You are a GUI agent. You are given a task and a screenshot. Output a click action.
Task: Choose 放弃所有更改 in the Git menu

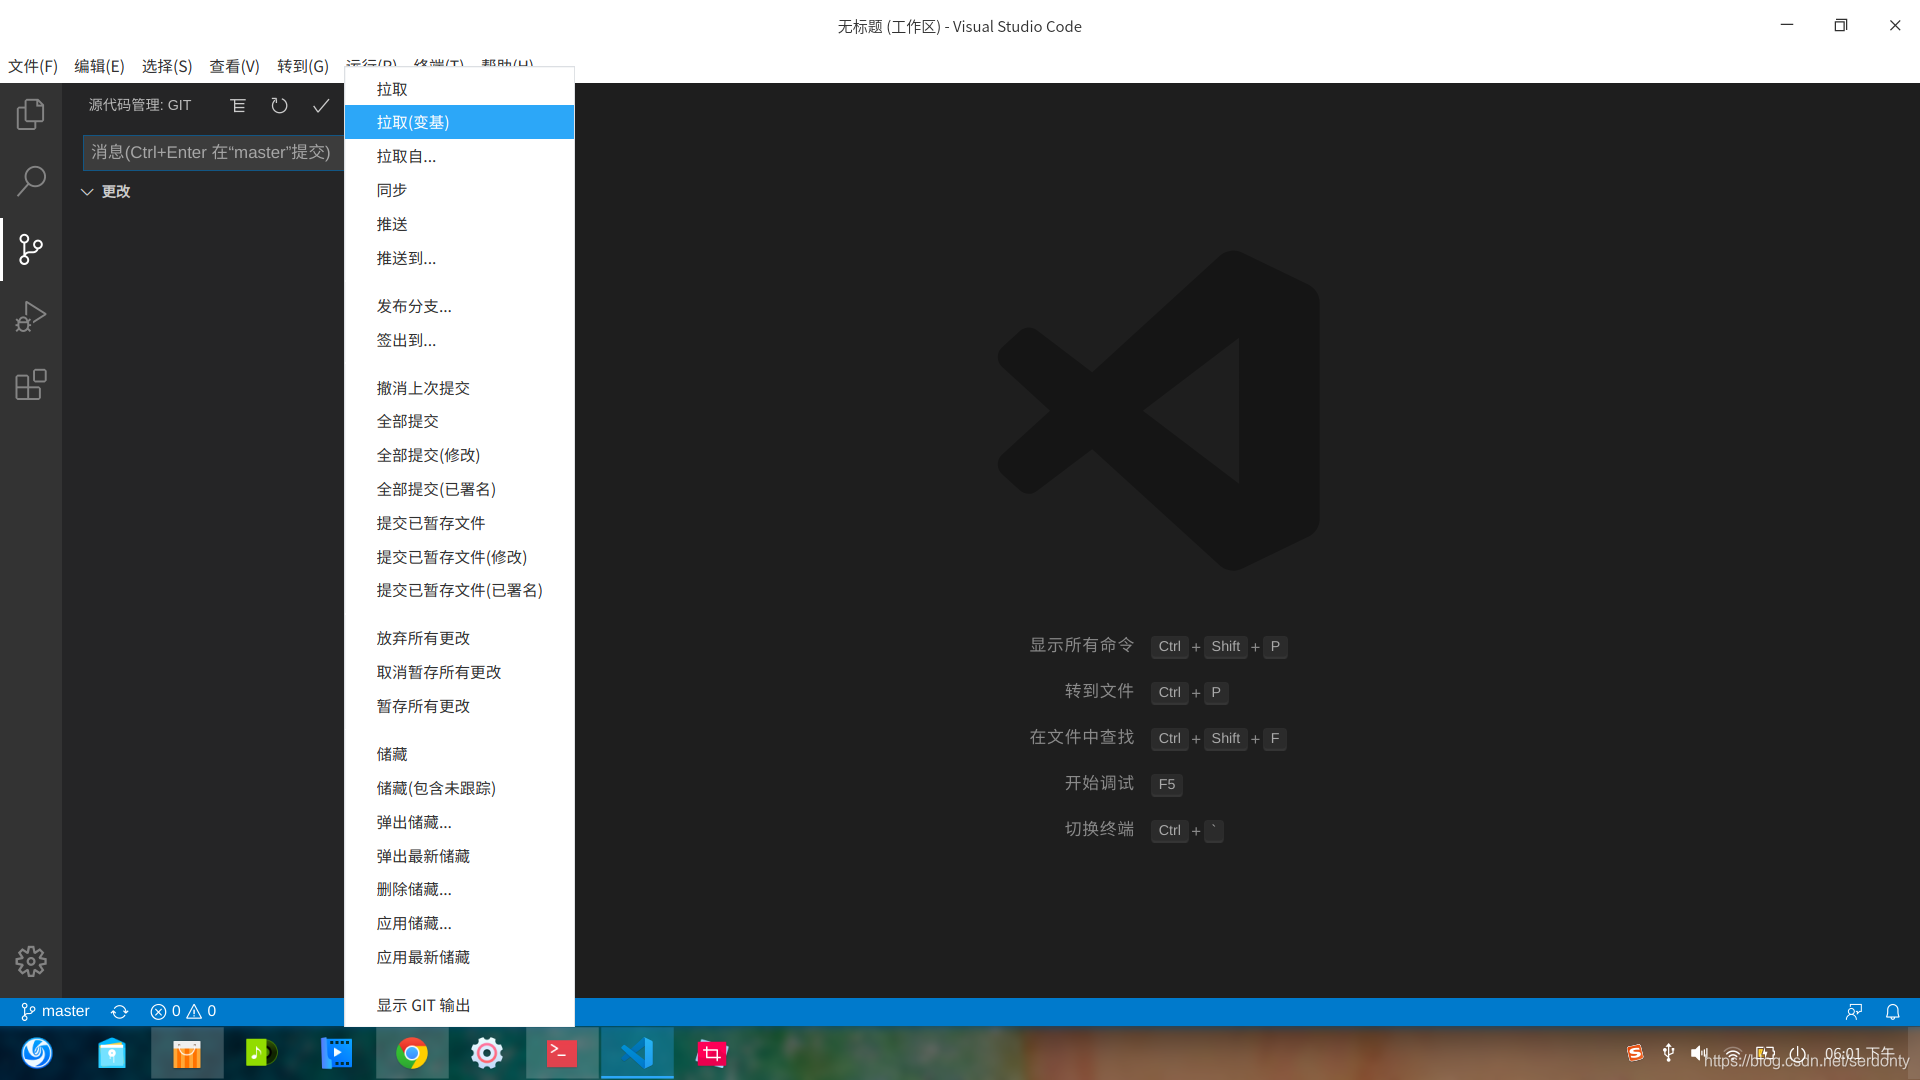click(459, 638)
